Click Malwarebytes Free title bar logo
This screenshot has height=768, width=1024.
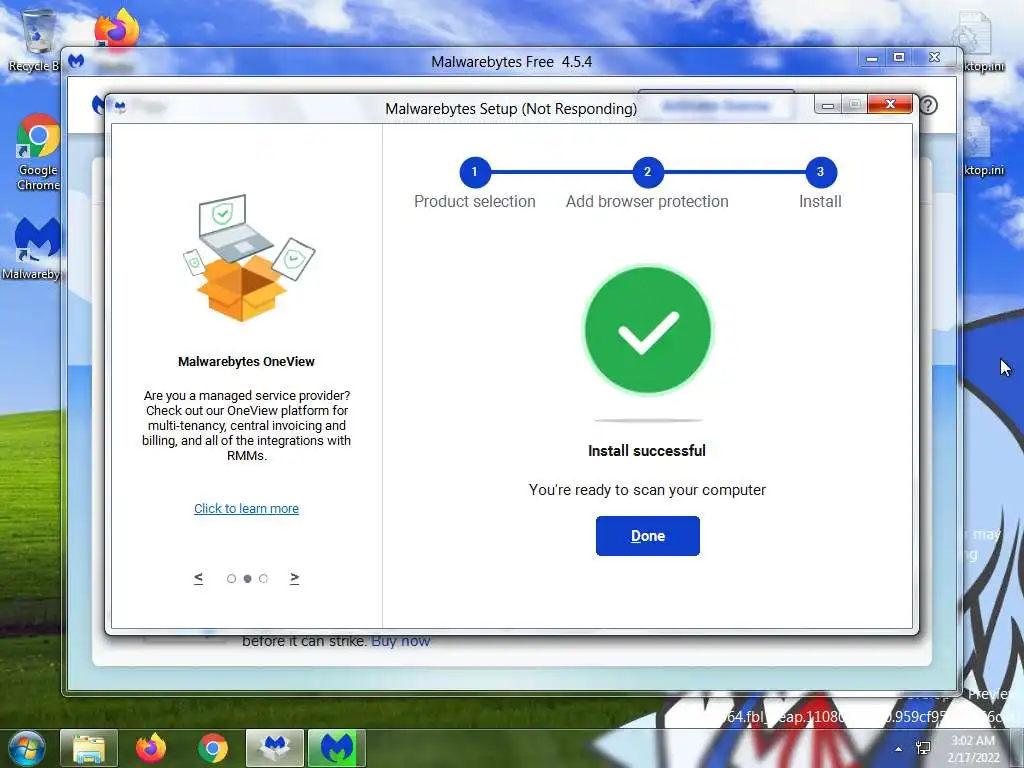point(76,61)
